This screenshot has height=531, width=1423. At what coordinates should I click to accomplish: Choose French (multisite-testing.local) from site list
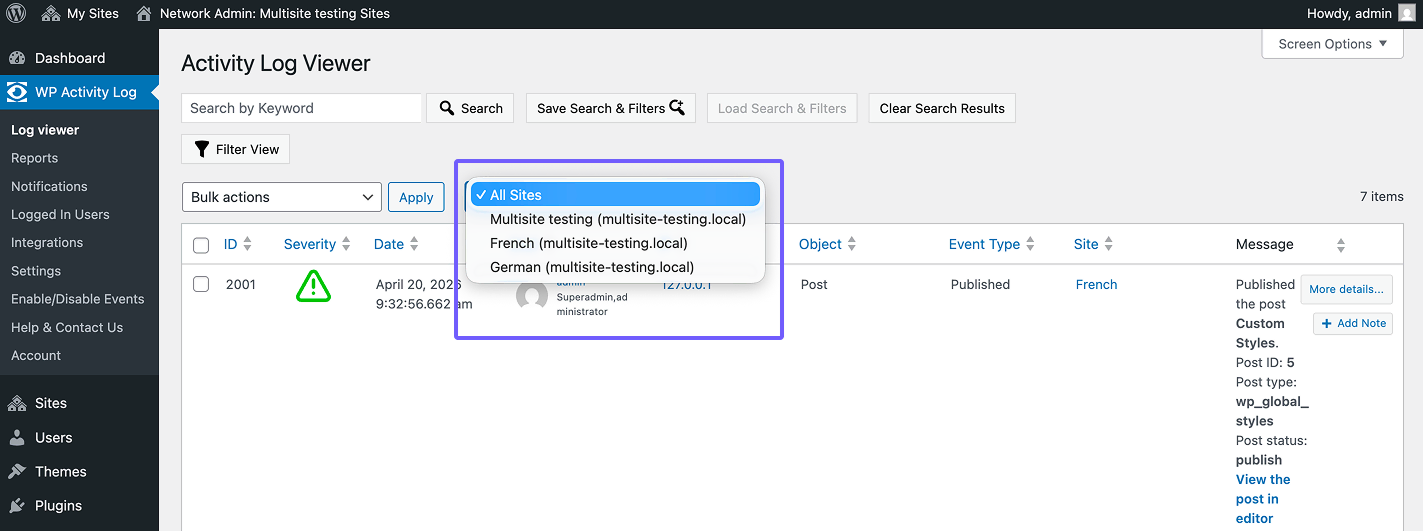(x=589, y=243)
